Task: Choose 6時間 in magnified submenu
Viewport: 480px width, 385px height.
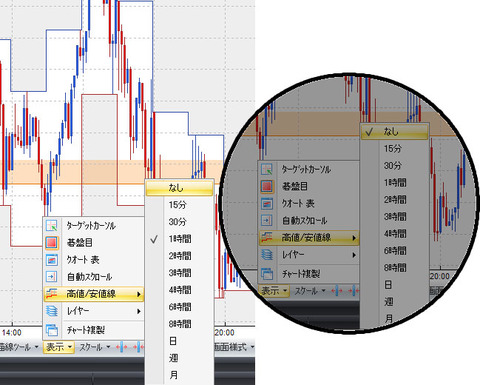Action: [394, 250]
